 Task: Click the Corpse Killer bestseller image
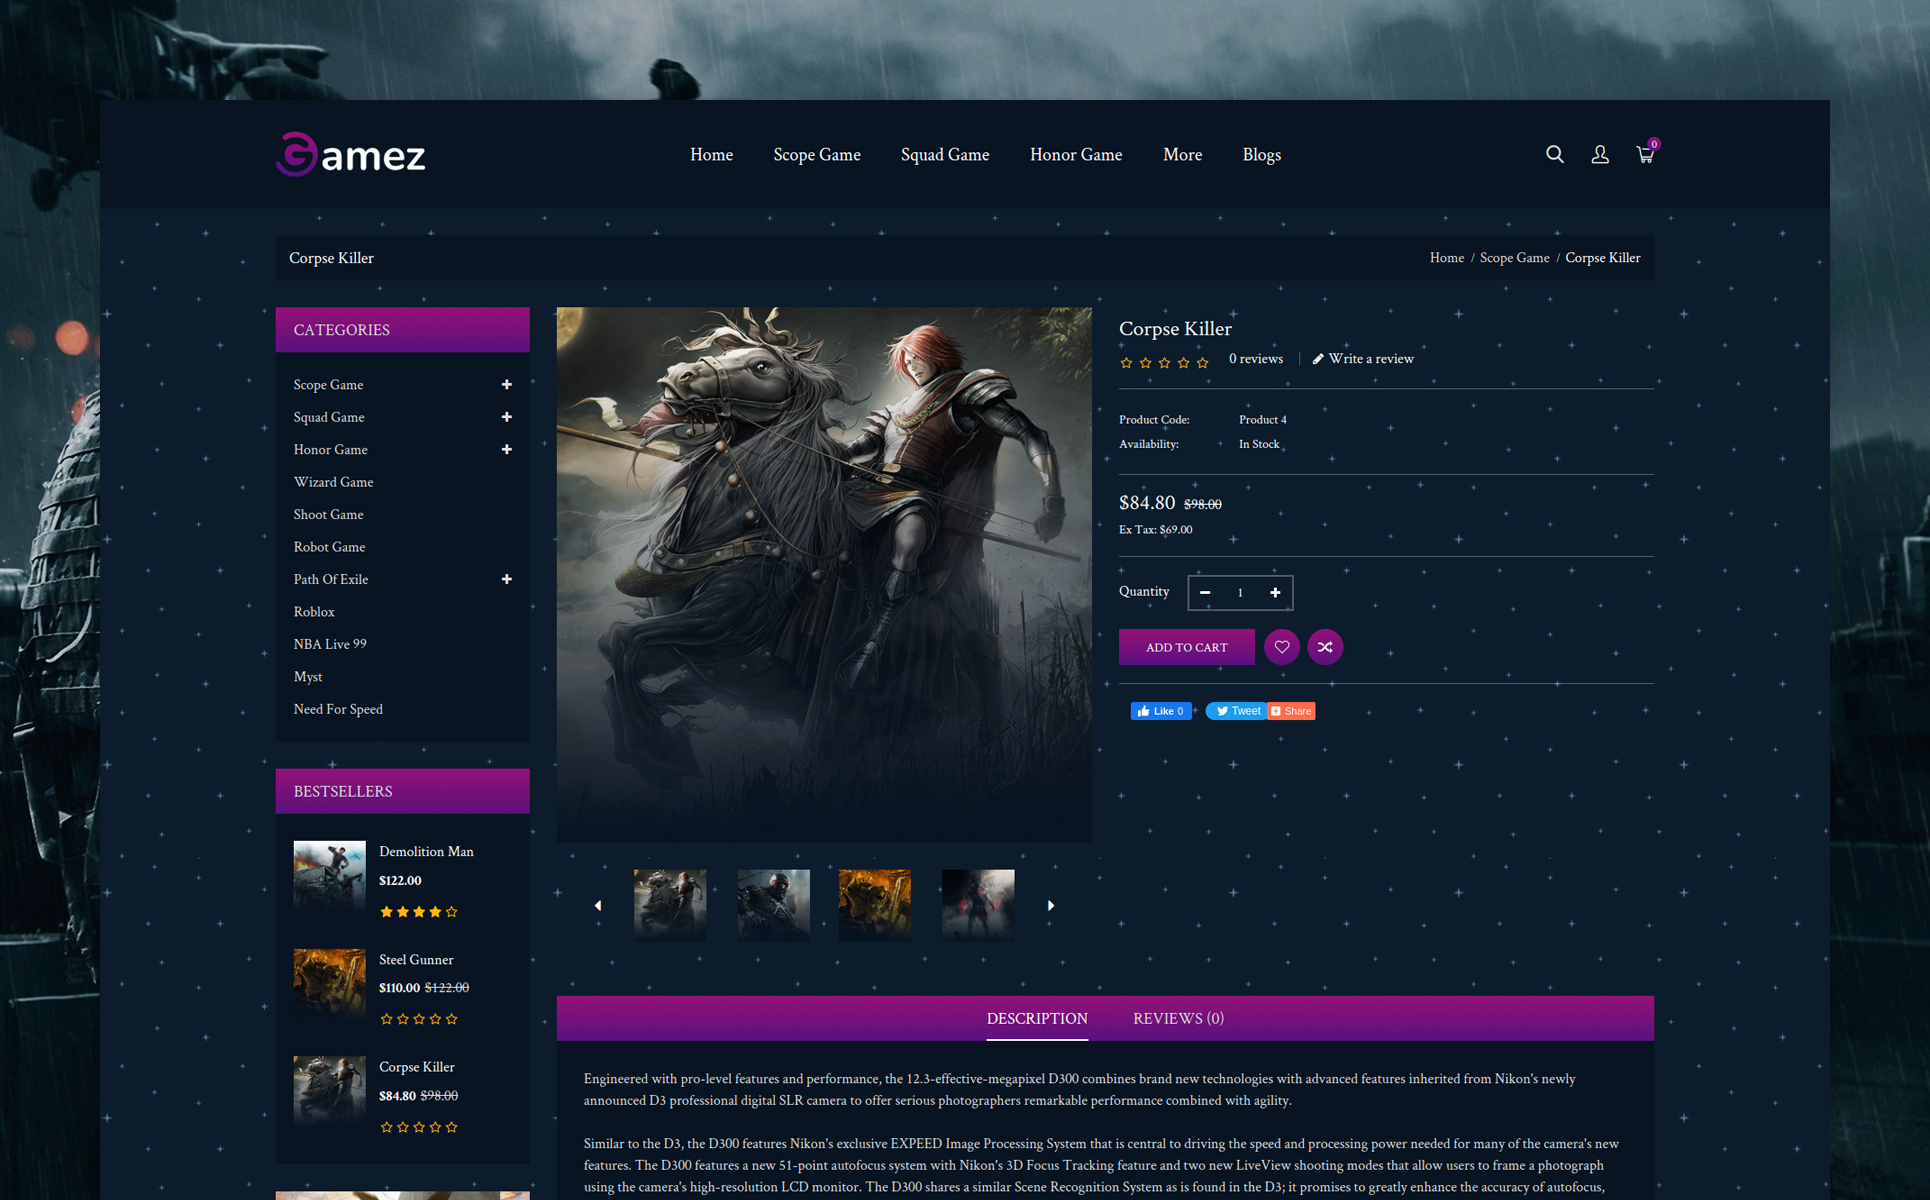point(329,1091)
